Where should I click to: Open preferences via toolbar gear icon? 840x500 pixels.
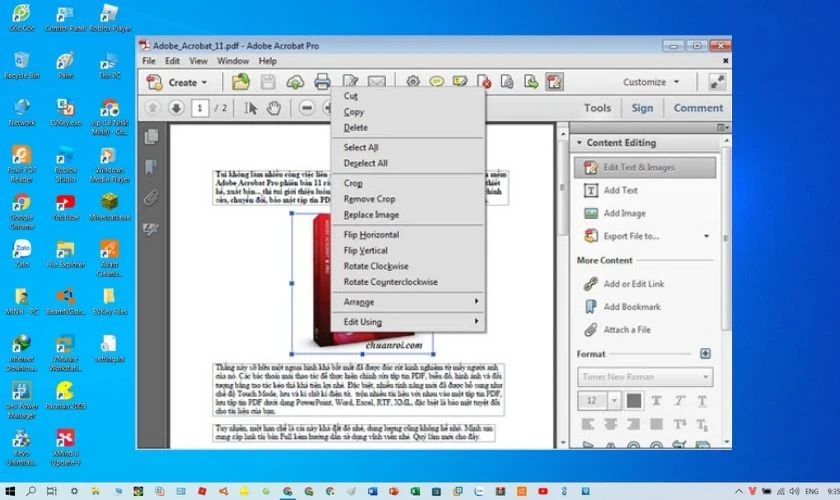pyautogui.click(x=412, y=81)
